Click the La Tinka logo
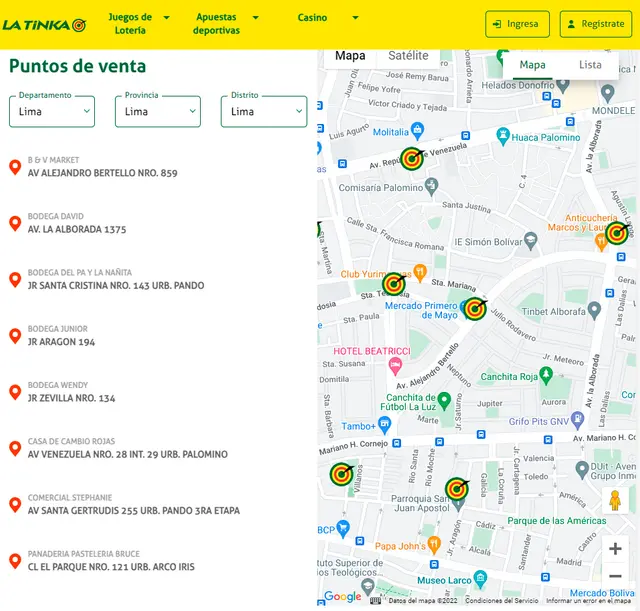 pos(44,24)
